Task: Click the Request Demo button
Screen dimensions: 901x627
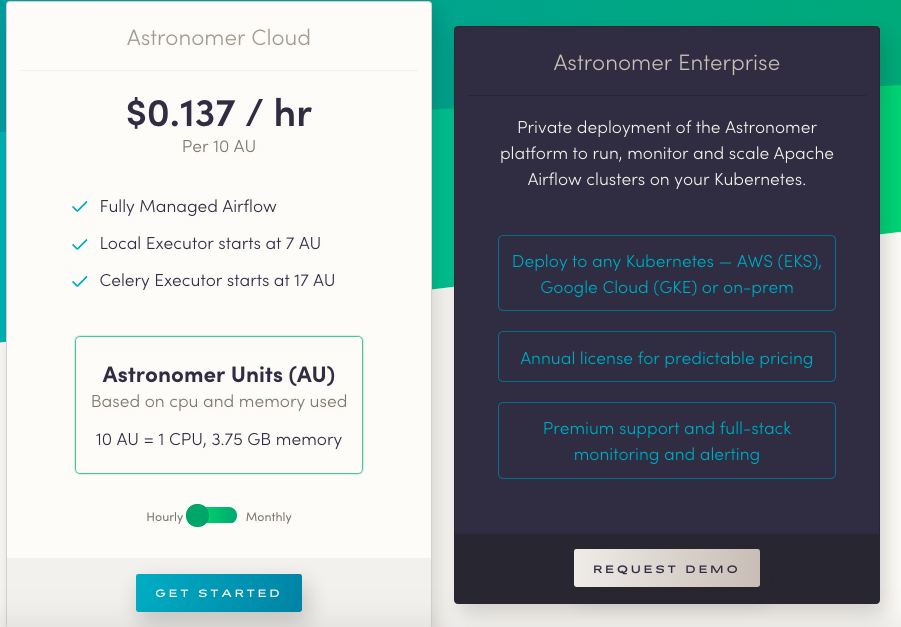Action: pyautogui.click(x=667, y=568)
